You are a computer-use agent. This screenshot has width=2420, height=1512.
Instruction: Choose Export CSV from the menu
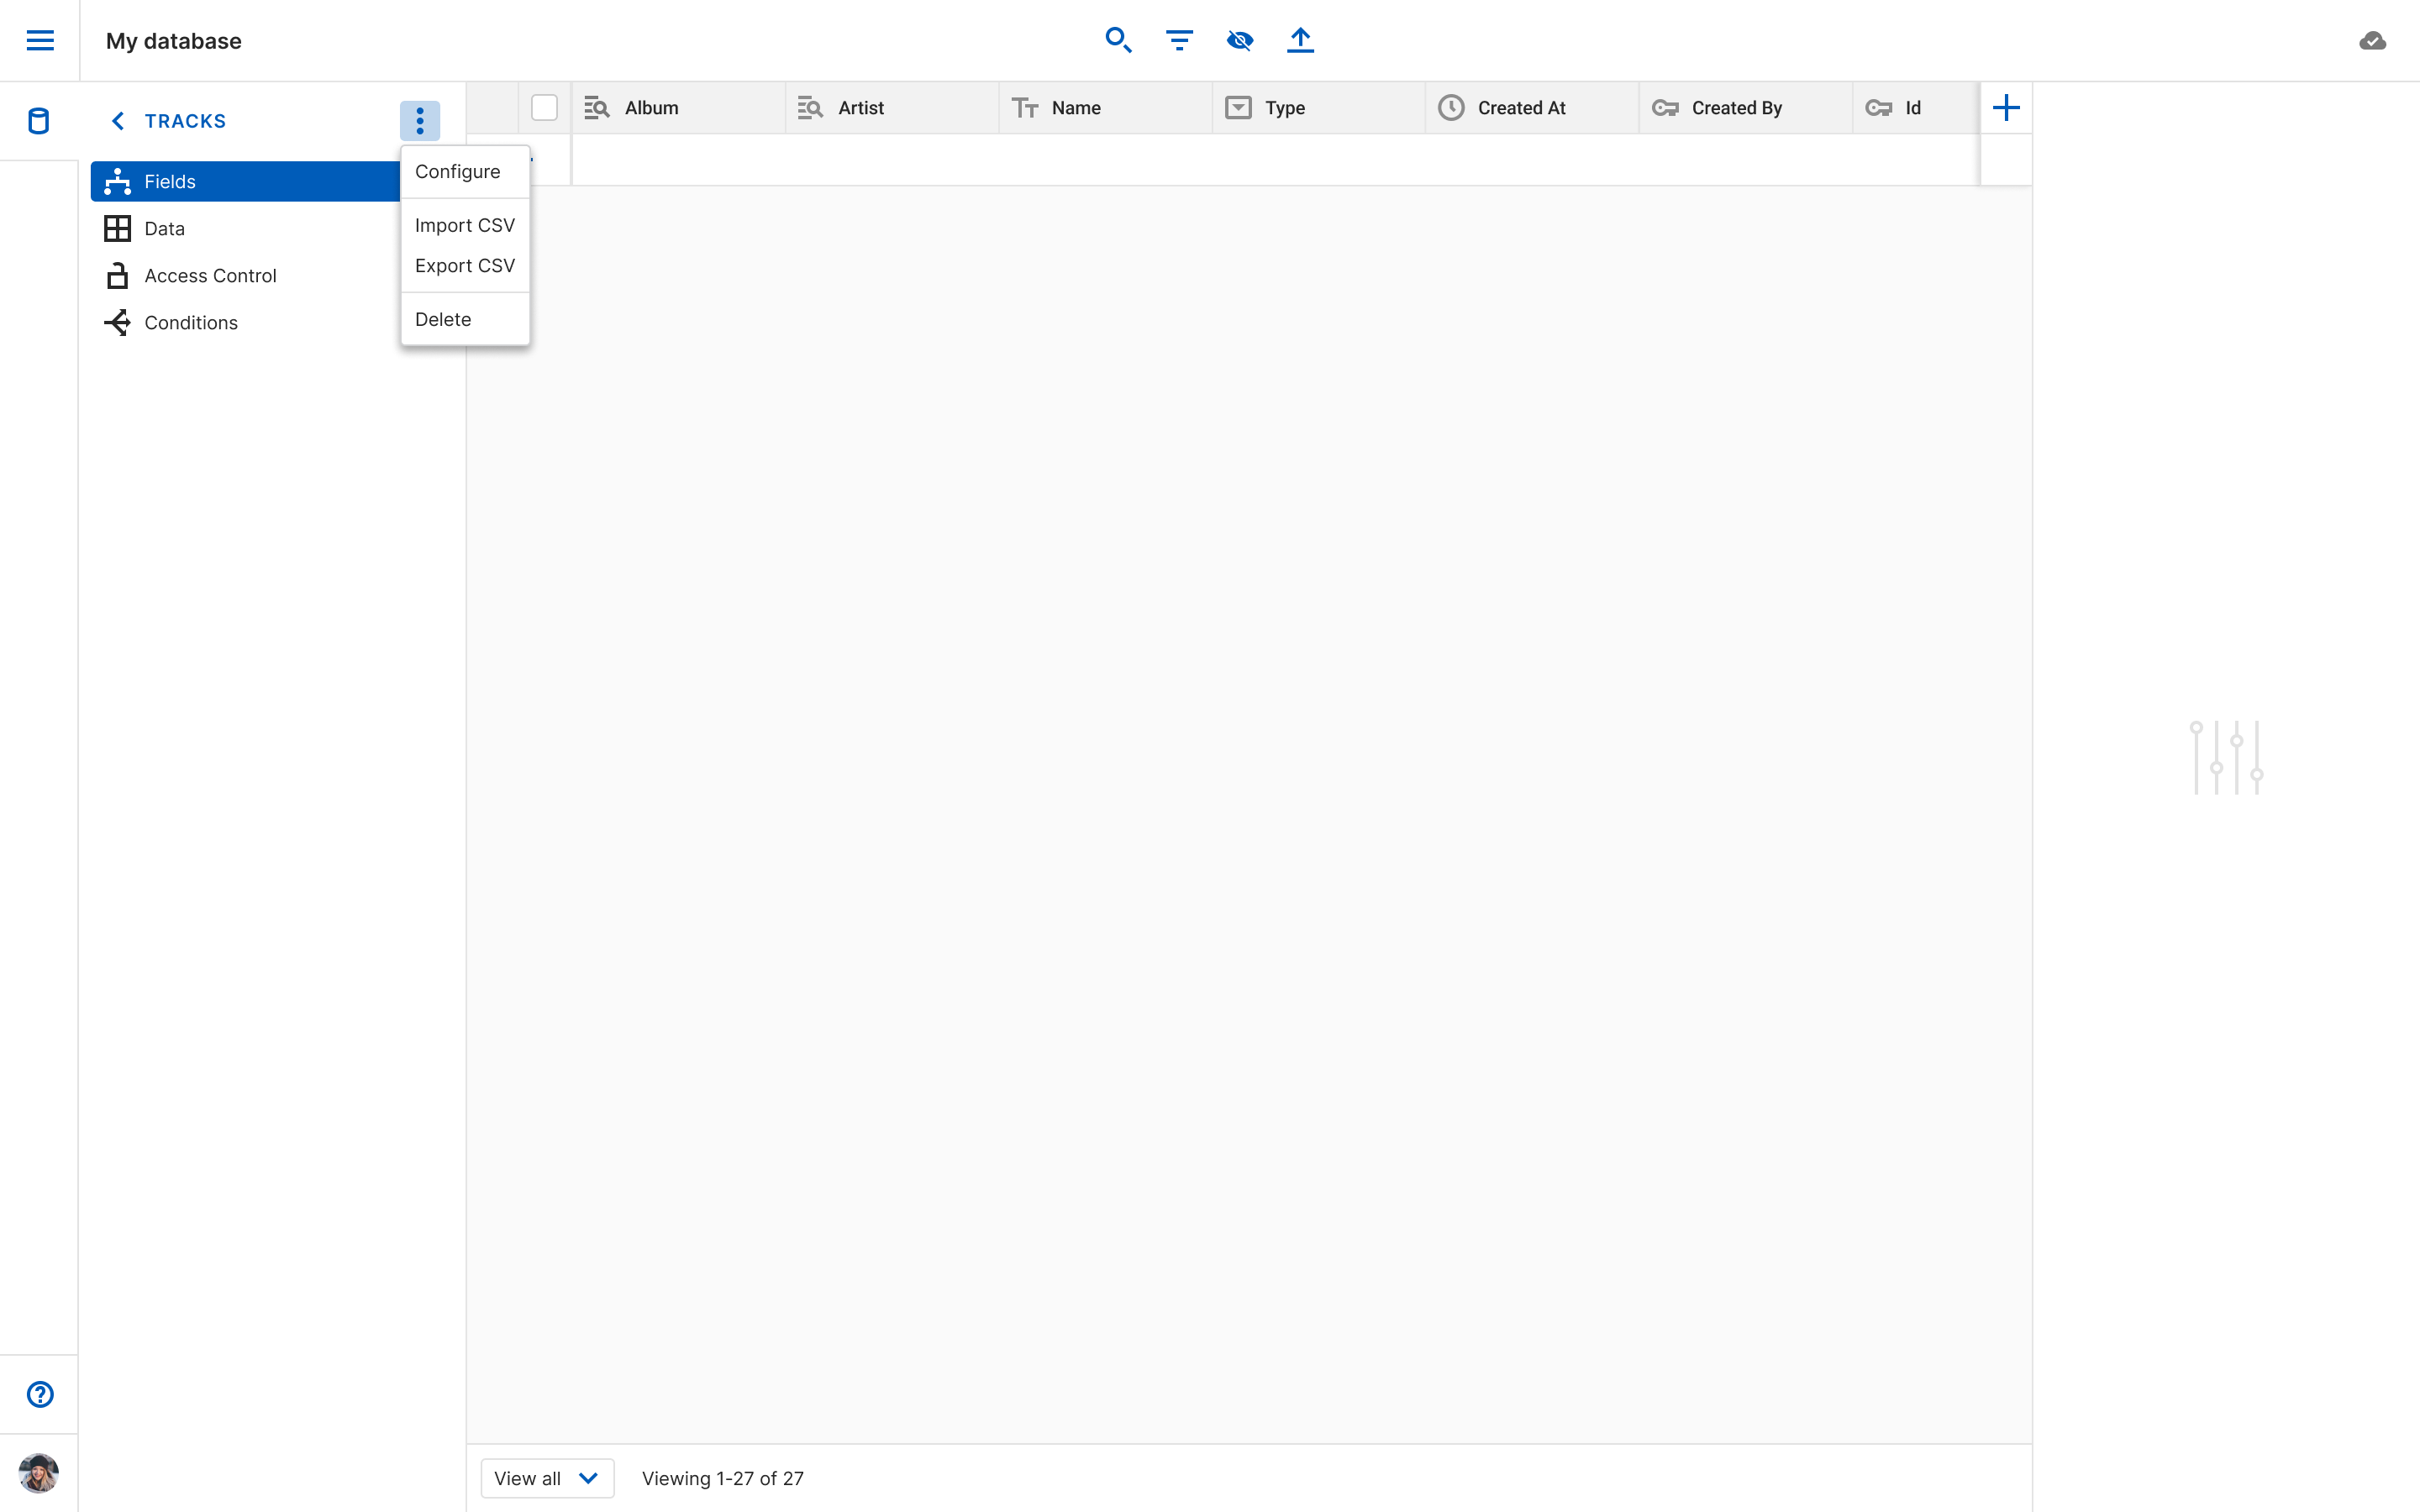pos(464,265)
